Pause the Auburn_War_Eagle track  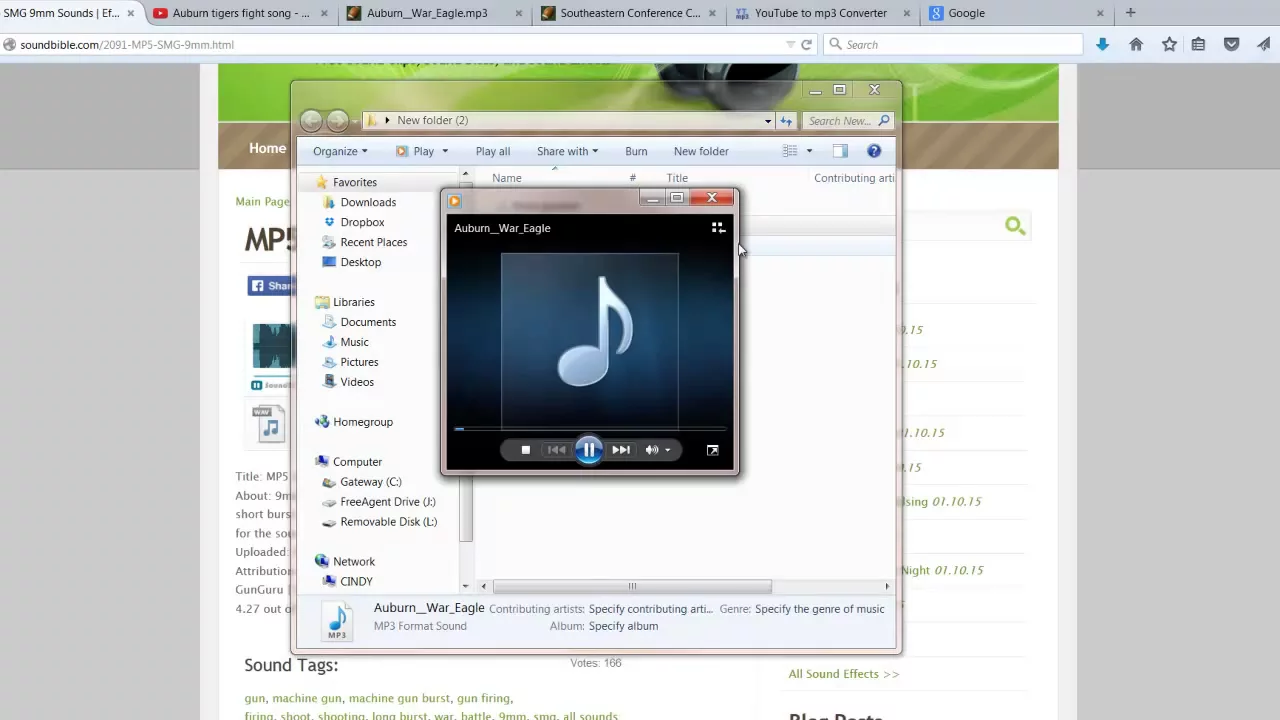click(x=589, y=450)
